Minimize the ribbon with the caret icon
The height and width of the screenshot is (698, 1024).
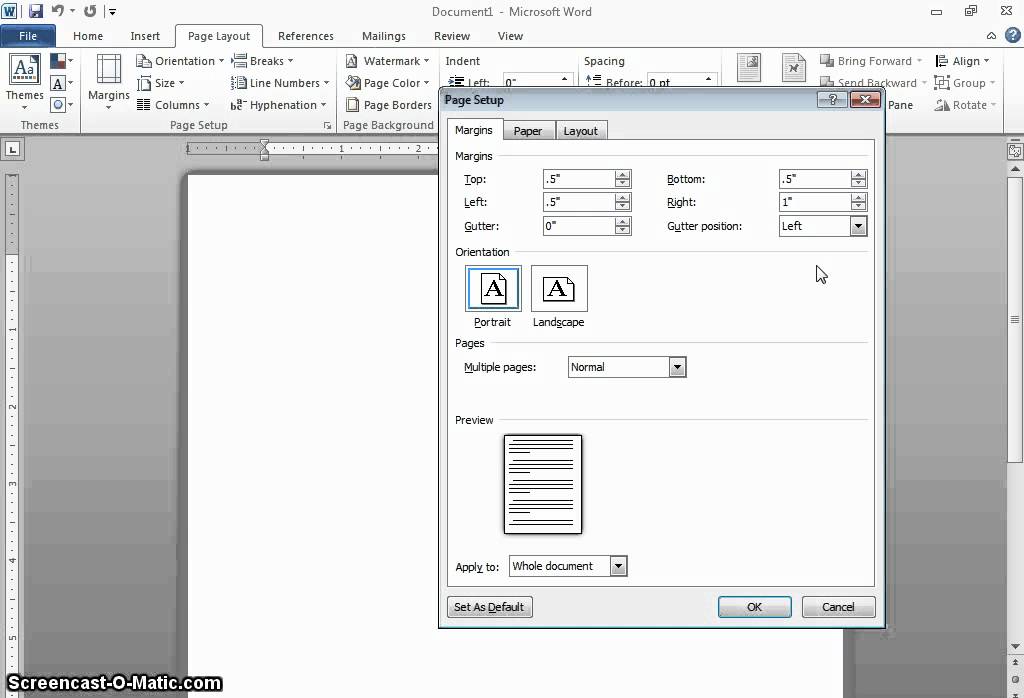[x=991, y=36]
